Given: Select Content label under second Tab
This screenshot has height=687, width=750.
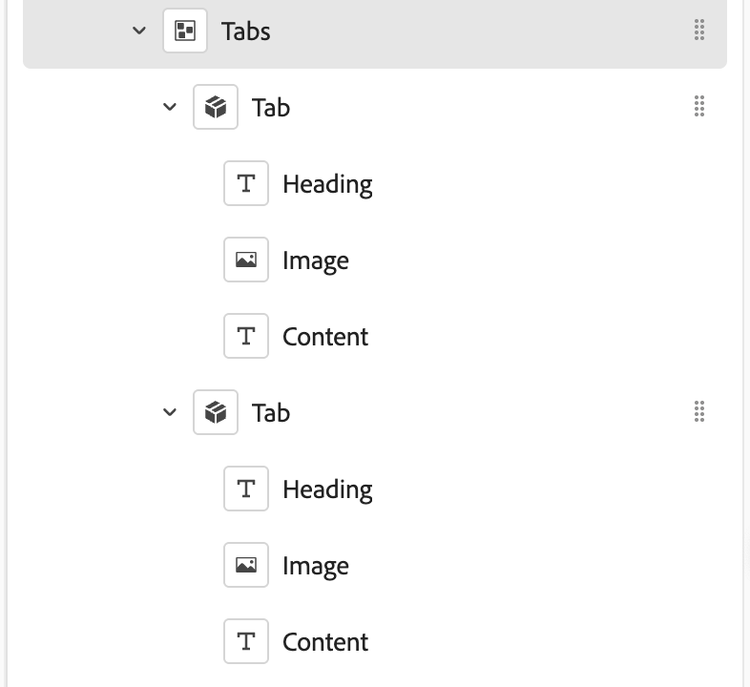Looking at the screenshot, I should pos(325,641).
